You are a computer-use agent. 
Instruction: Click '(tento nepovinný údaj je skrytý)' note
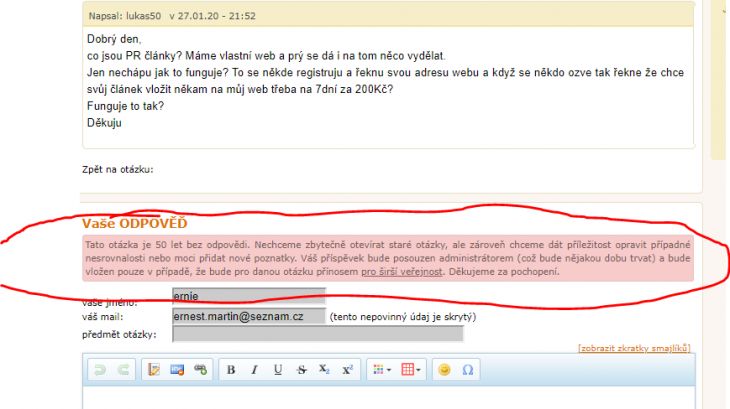(x=403, y=317)
